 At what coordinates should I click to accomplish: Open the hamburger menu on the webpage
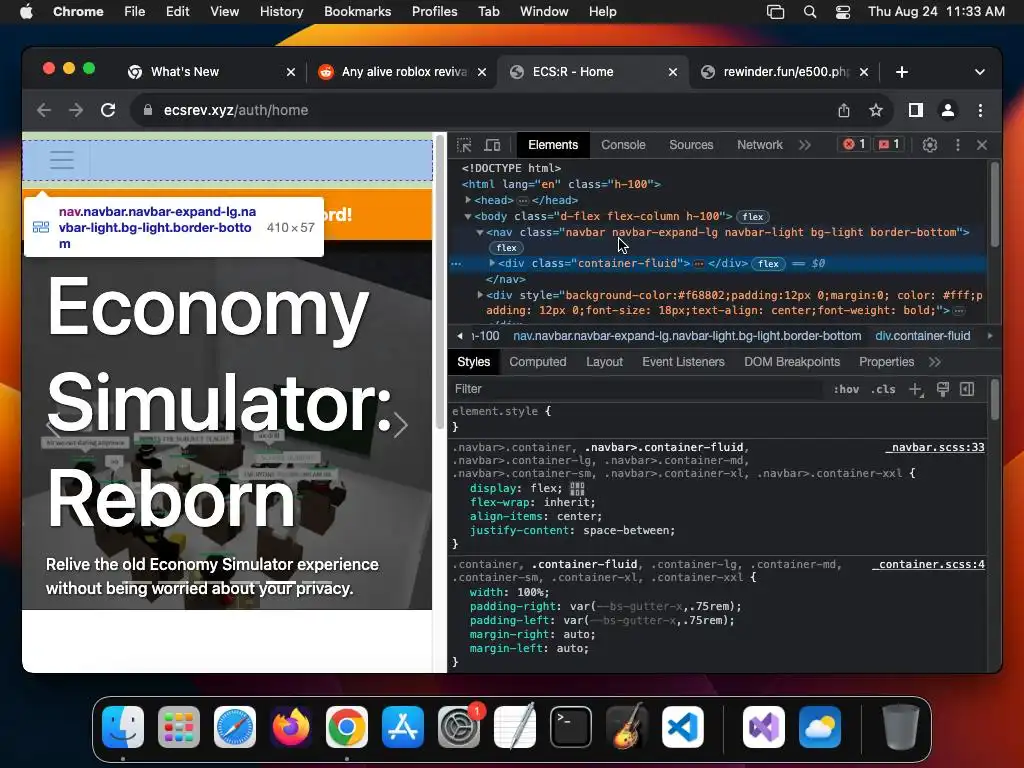(x=61, y=160)
